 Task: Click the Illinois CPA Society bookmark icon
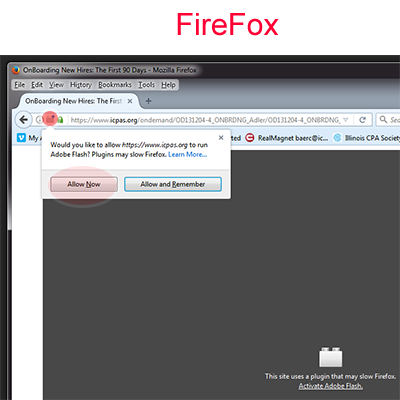[x=338, y=137]
